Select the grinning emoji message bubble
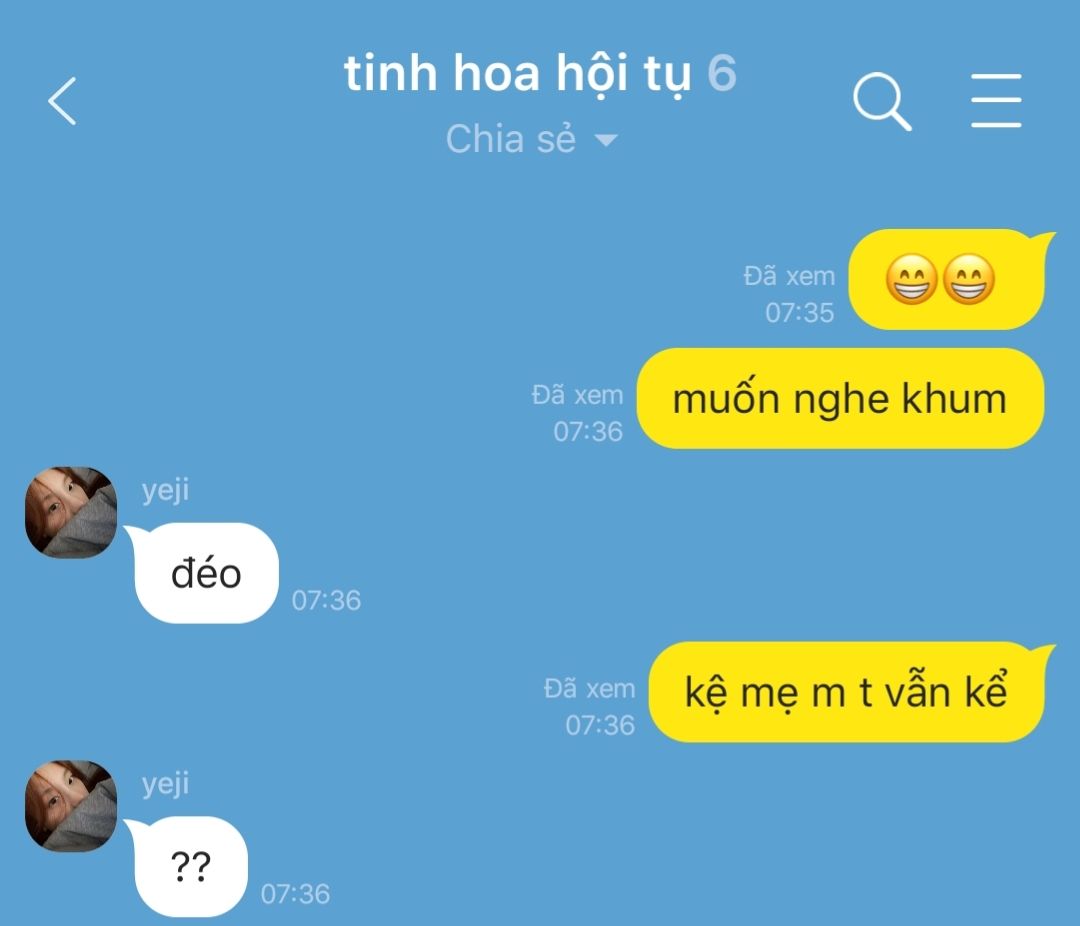This screenshot has width=1080, height=926. click(x=947, y=280)
